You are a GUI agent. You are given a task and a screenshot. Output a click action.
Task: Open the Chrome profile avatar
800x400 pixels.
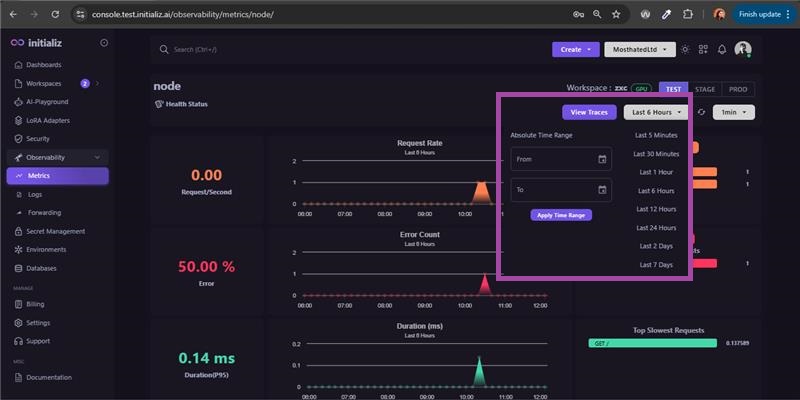[719, 14]
